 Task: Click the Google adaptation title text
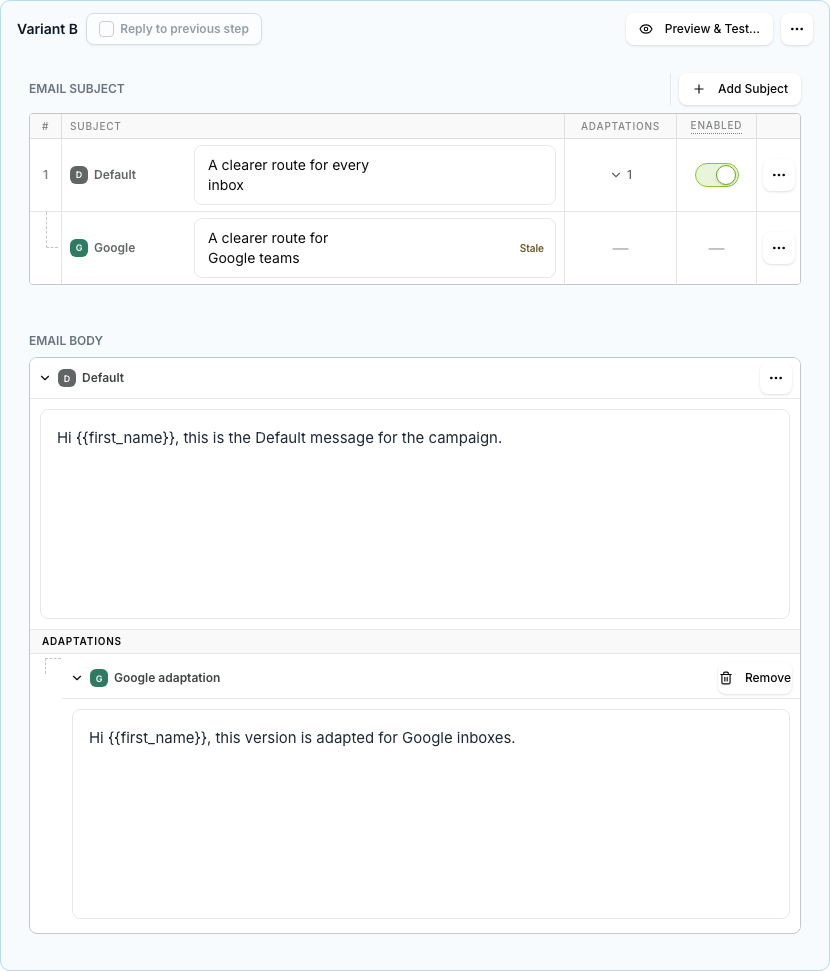coord(167,678)
